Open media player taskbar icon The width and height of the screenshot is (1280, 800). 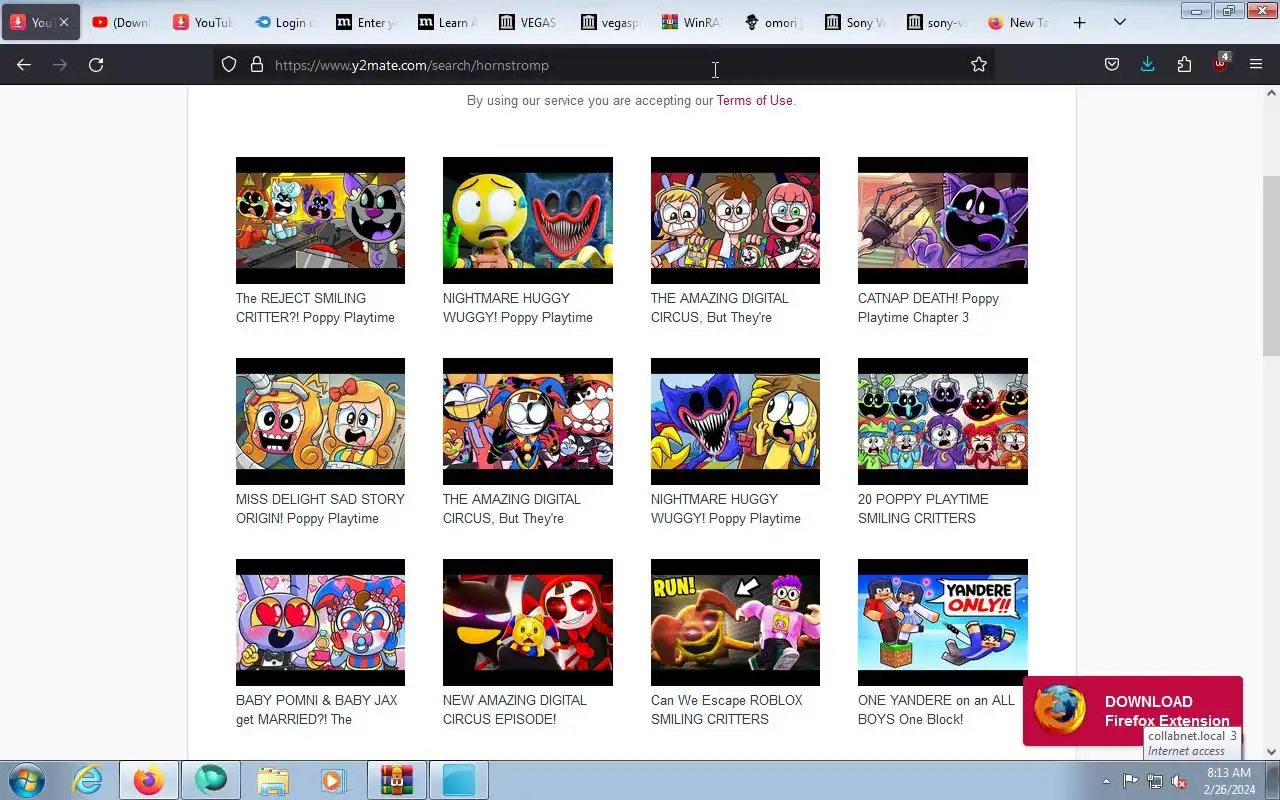[x=333, y=780]
